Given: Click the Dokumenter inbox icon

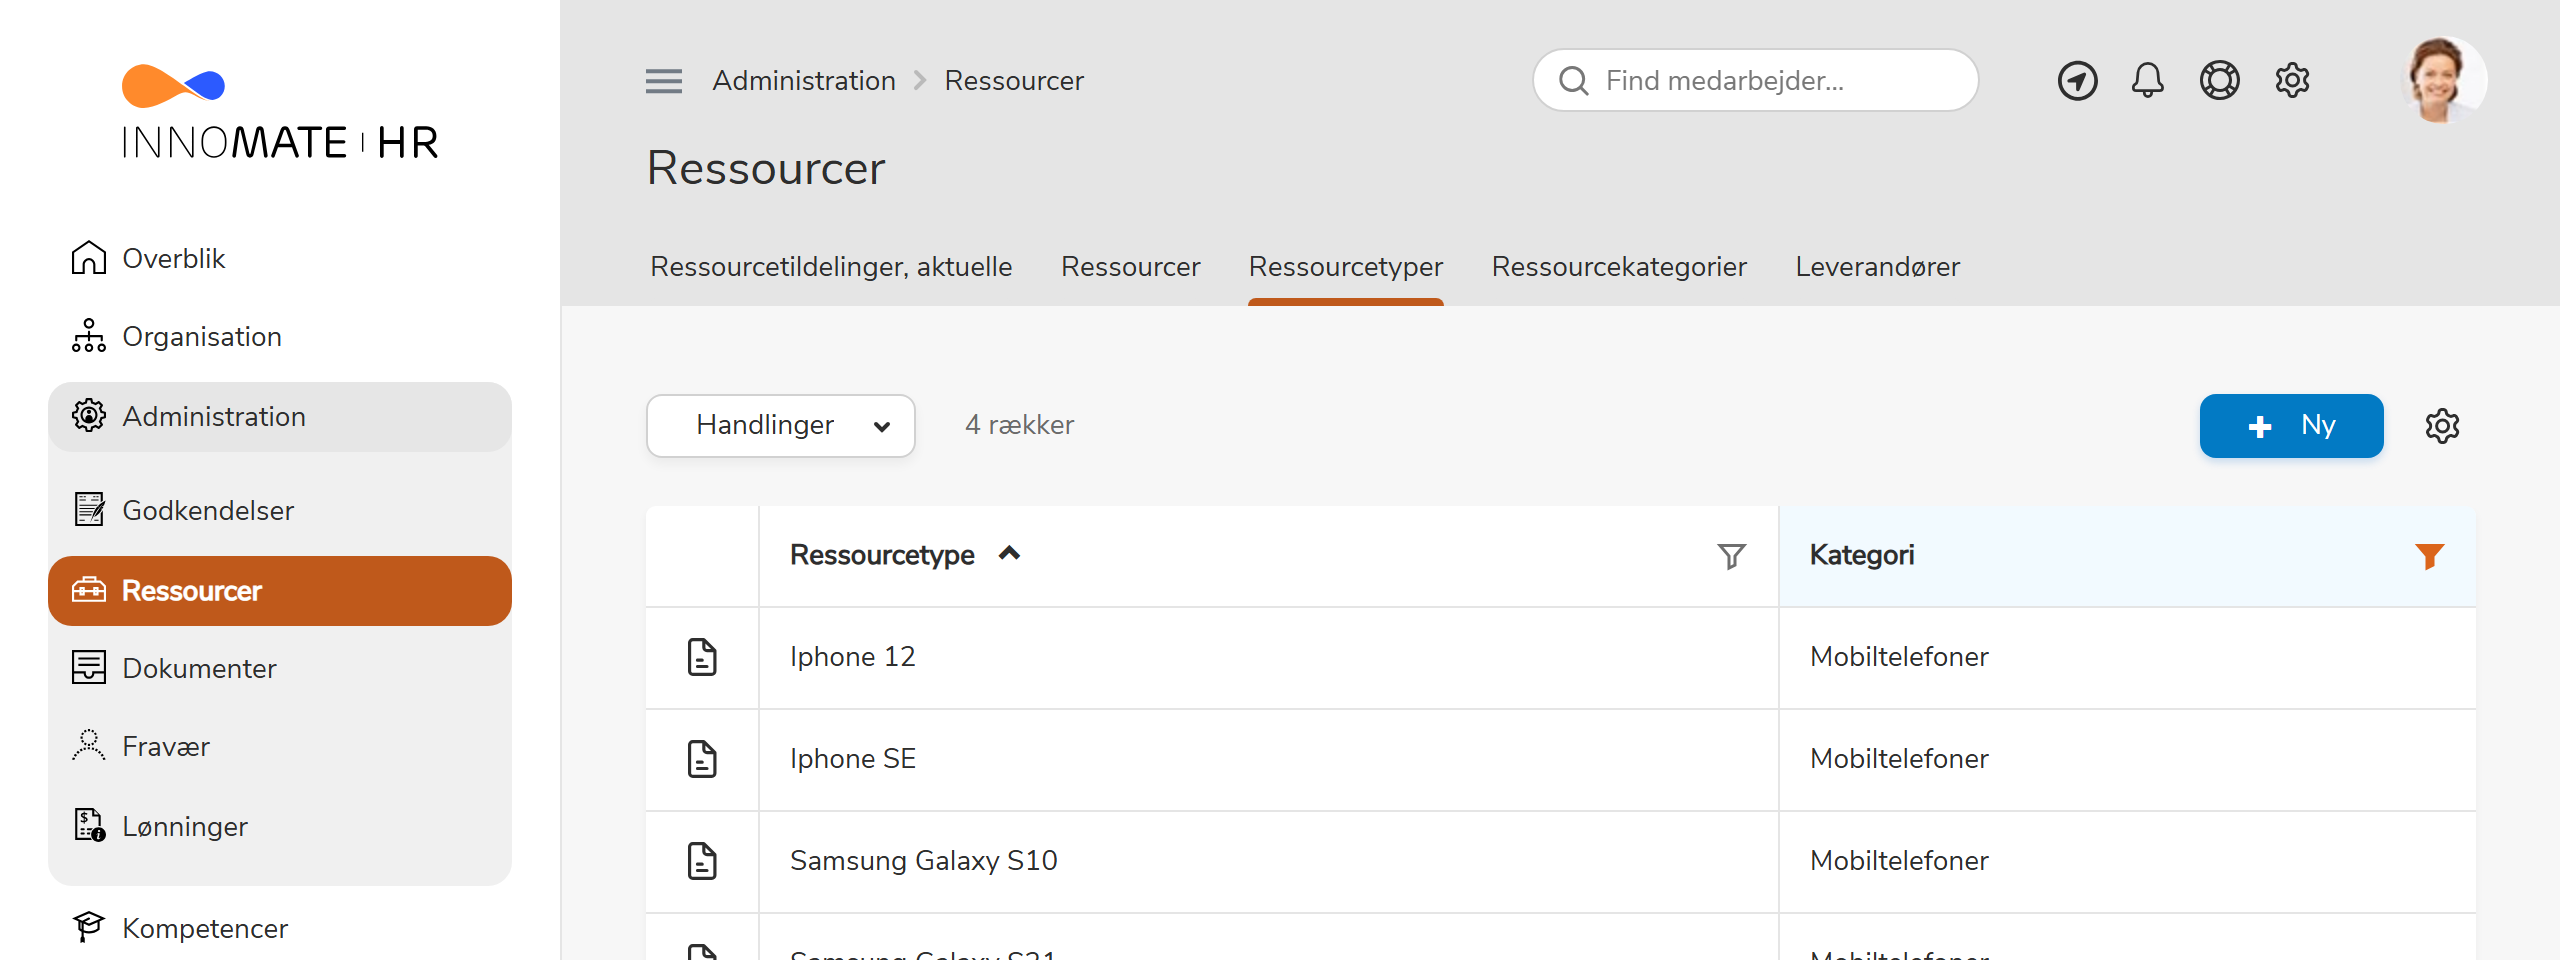Looking at the screenshot, I should [89, 668].
